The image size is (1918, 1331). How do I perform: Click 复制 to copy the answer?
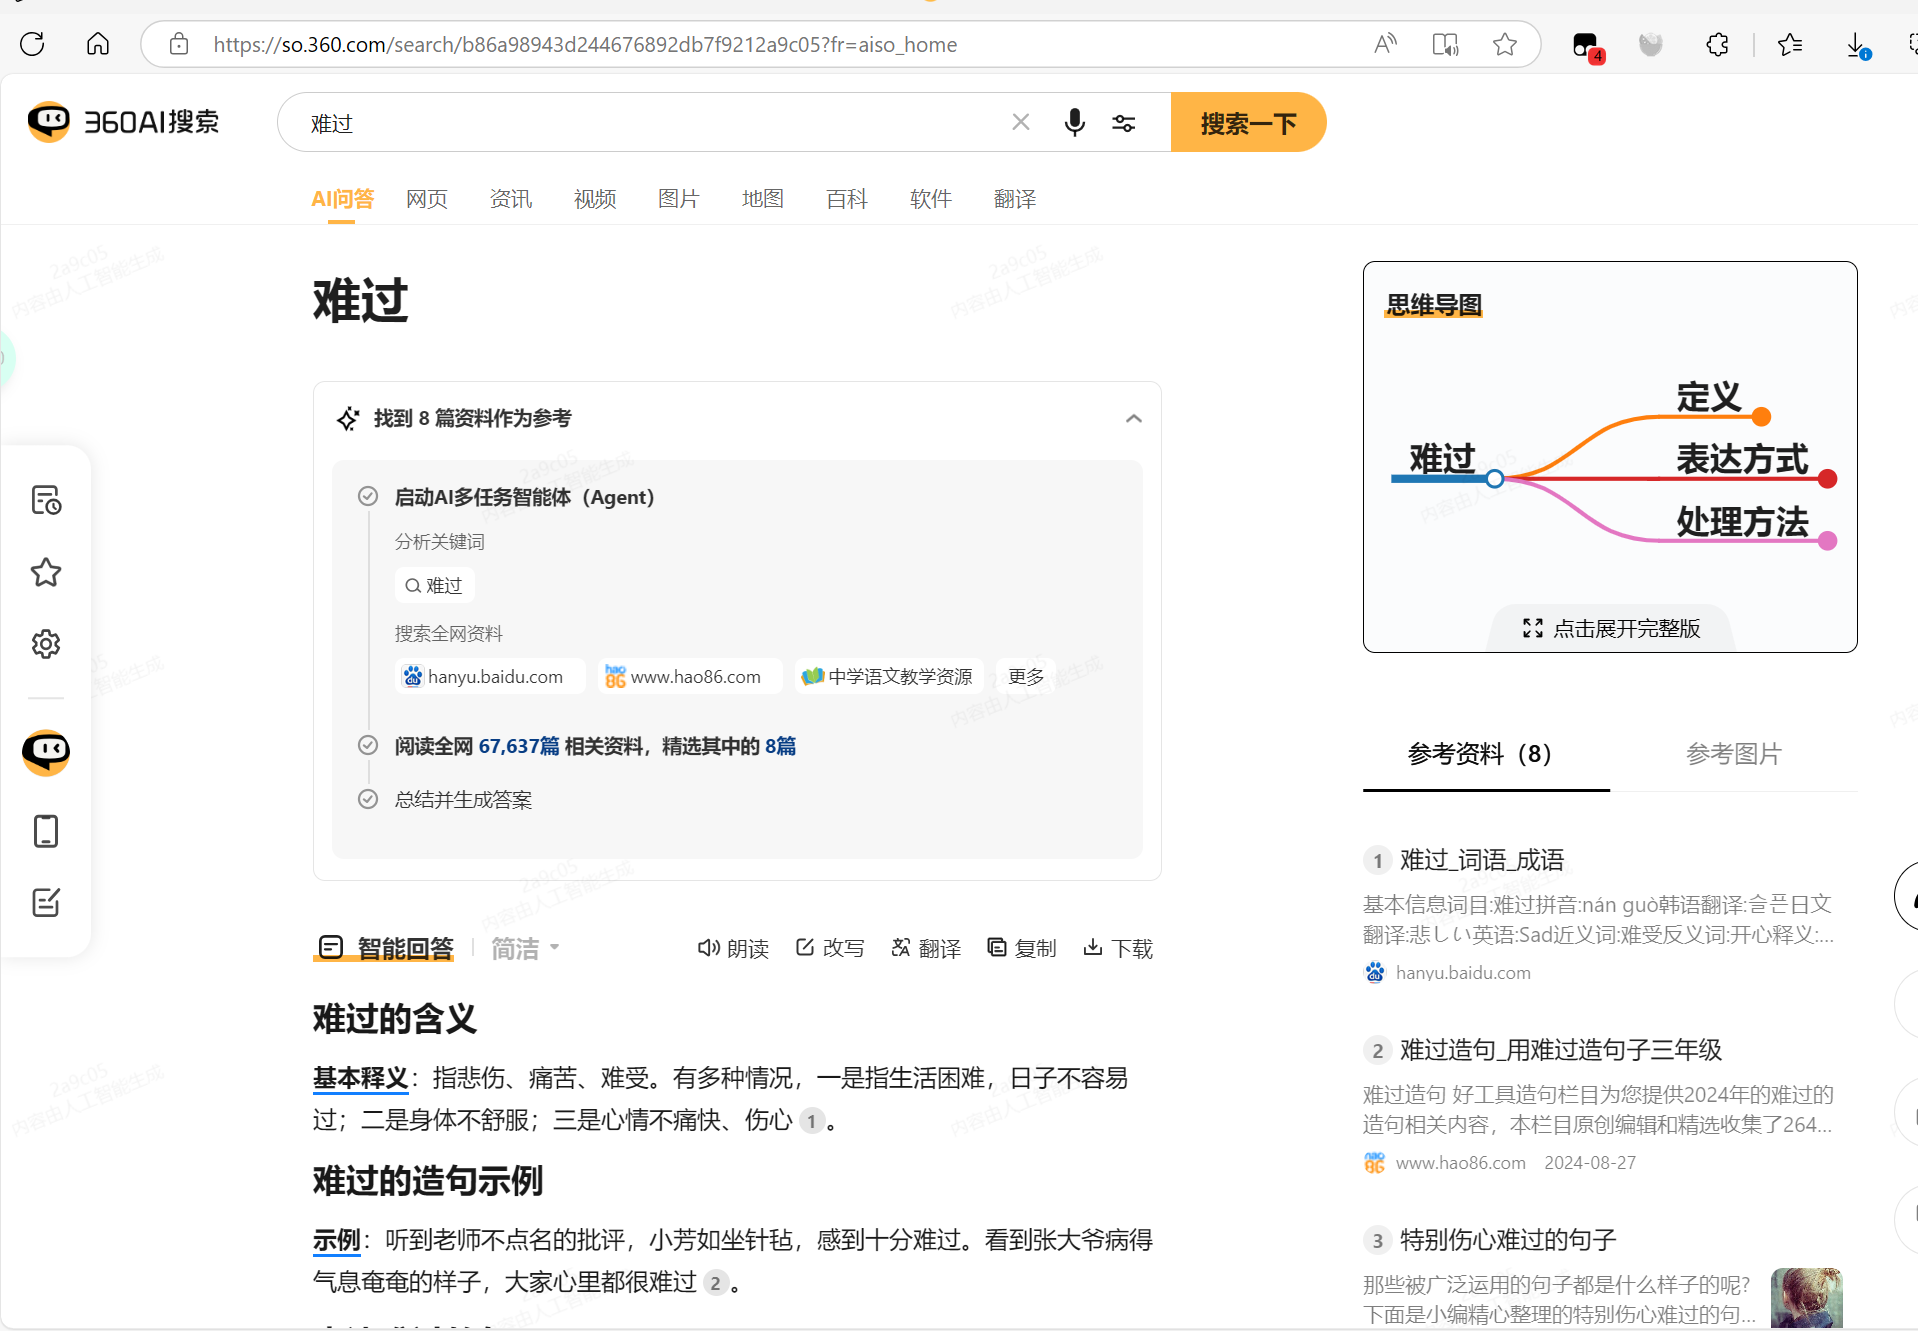point(1022,948)
